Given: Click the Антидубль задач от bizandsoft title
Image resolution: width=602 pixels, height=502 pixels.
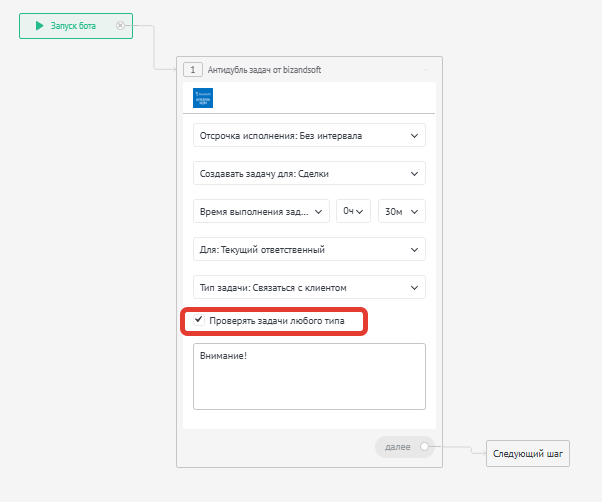Looking at the screenshot, I should (264, 70).
